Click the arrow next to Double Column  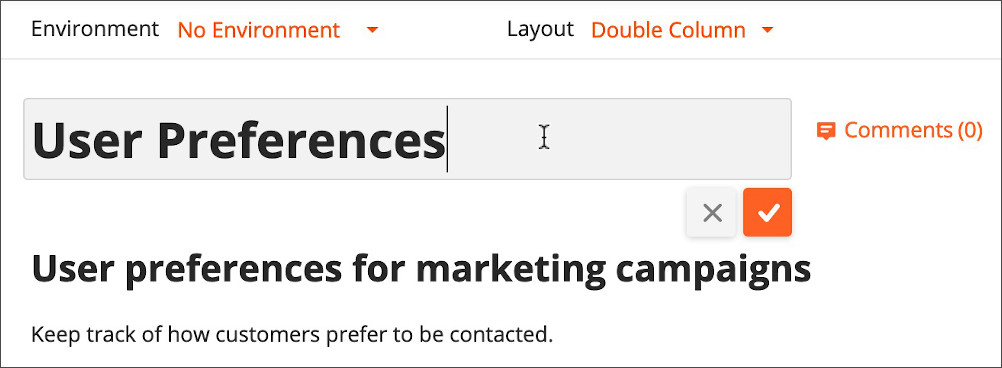point(767,30)
